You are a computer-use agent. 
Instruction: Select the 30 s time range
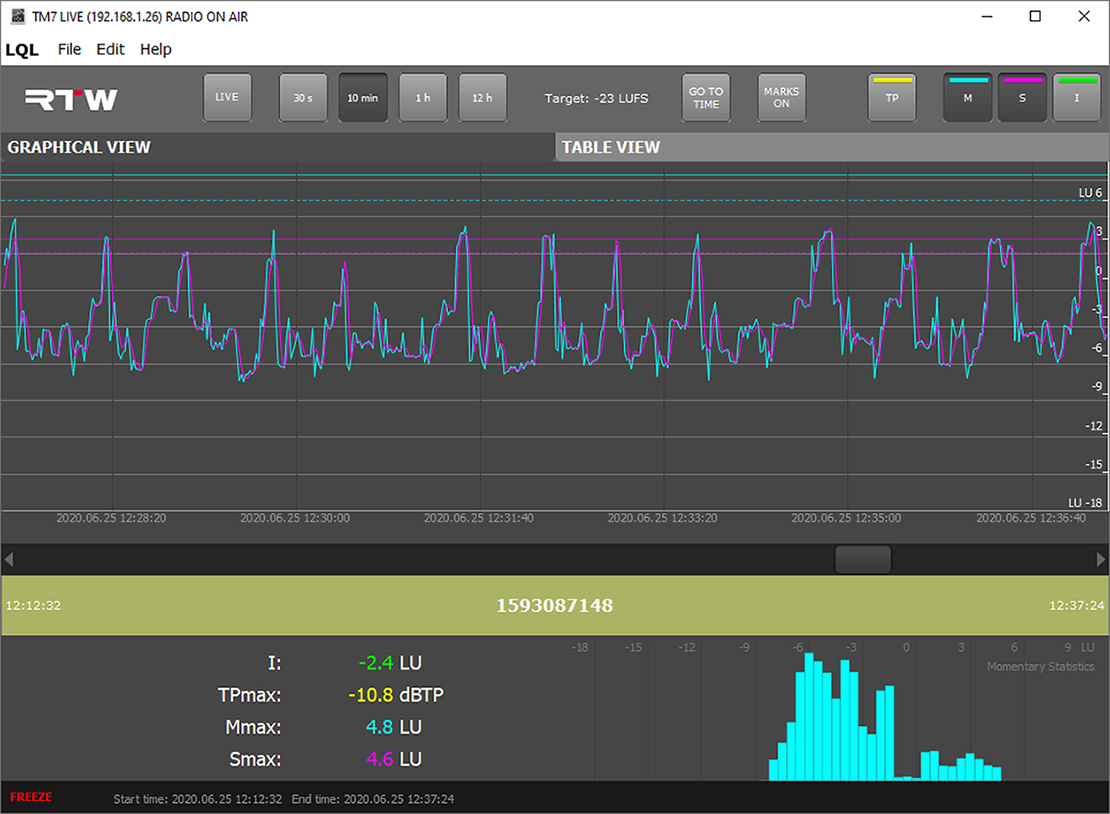(x=303, y=98)
